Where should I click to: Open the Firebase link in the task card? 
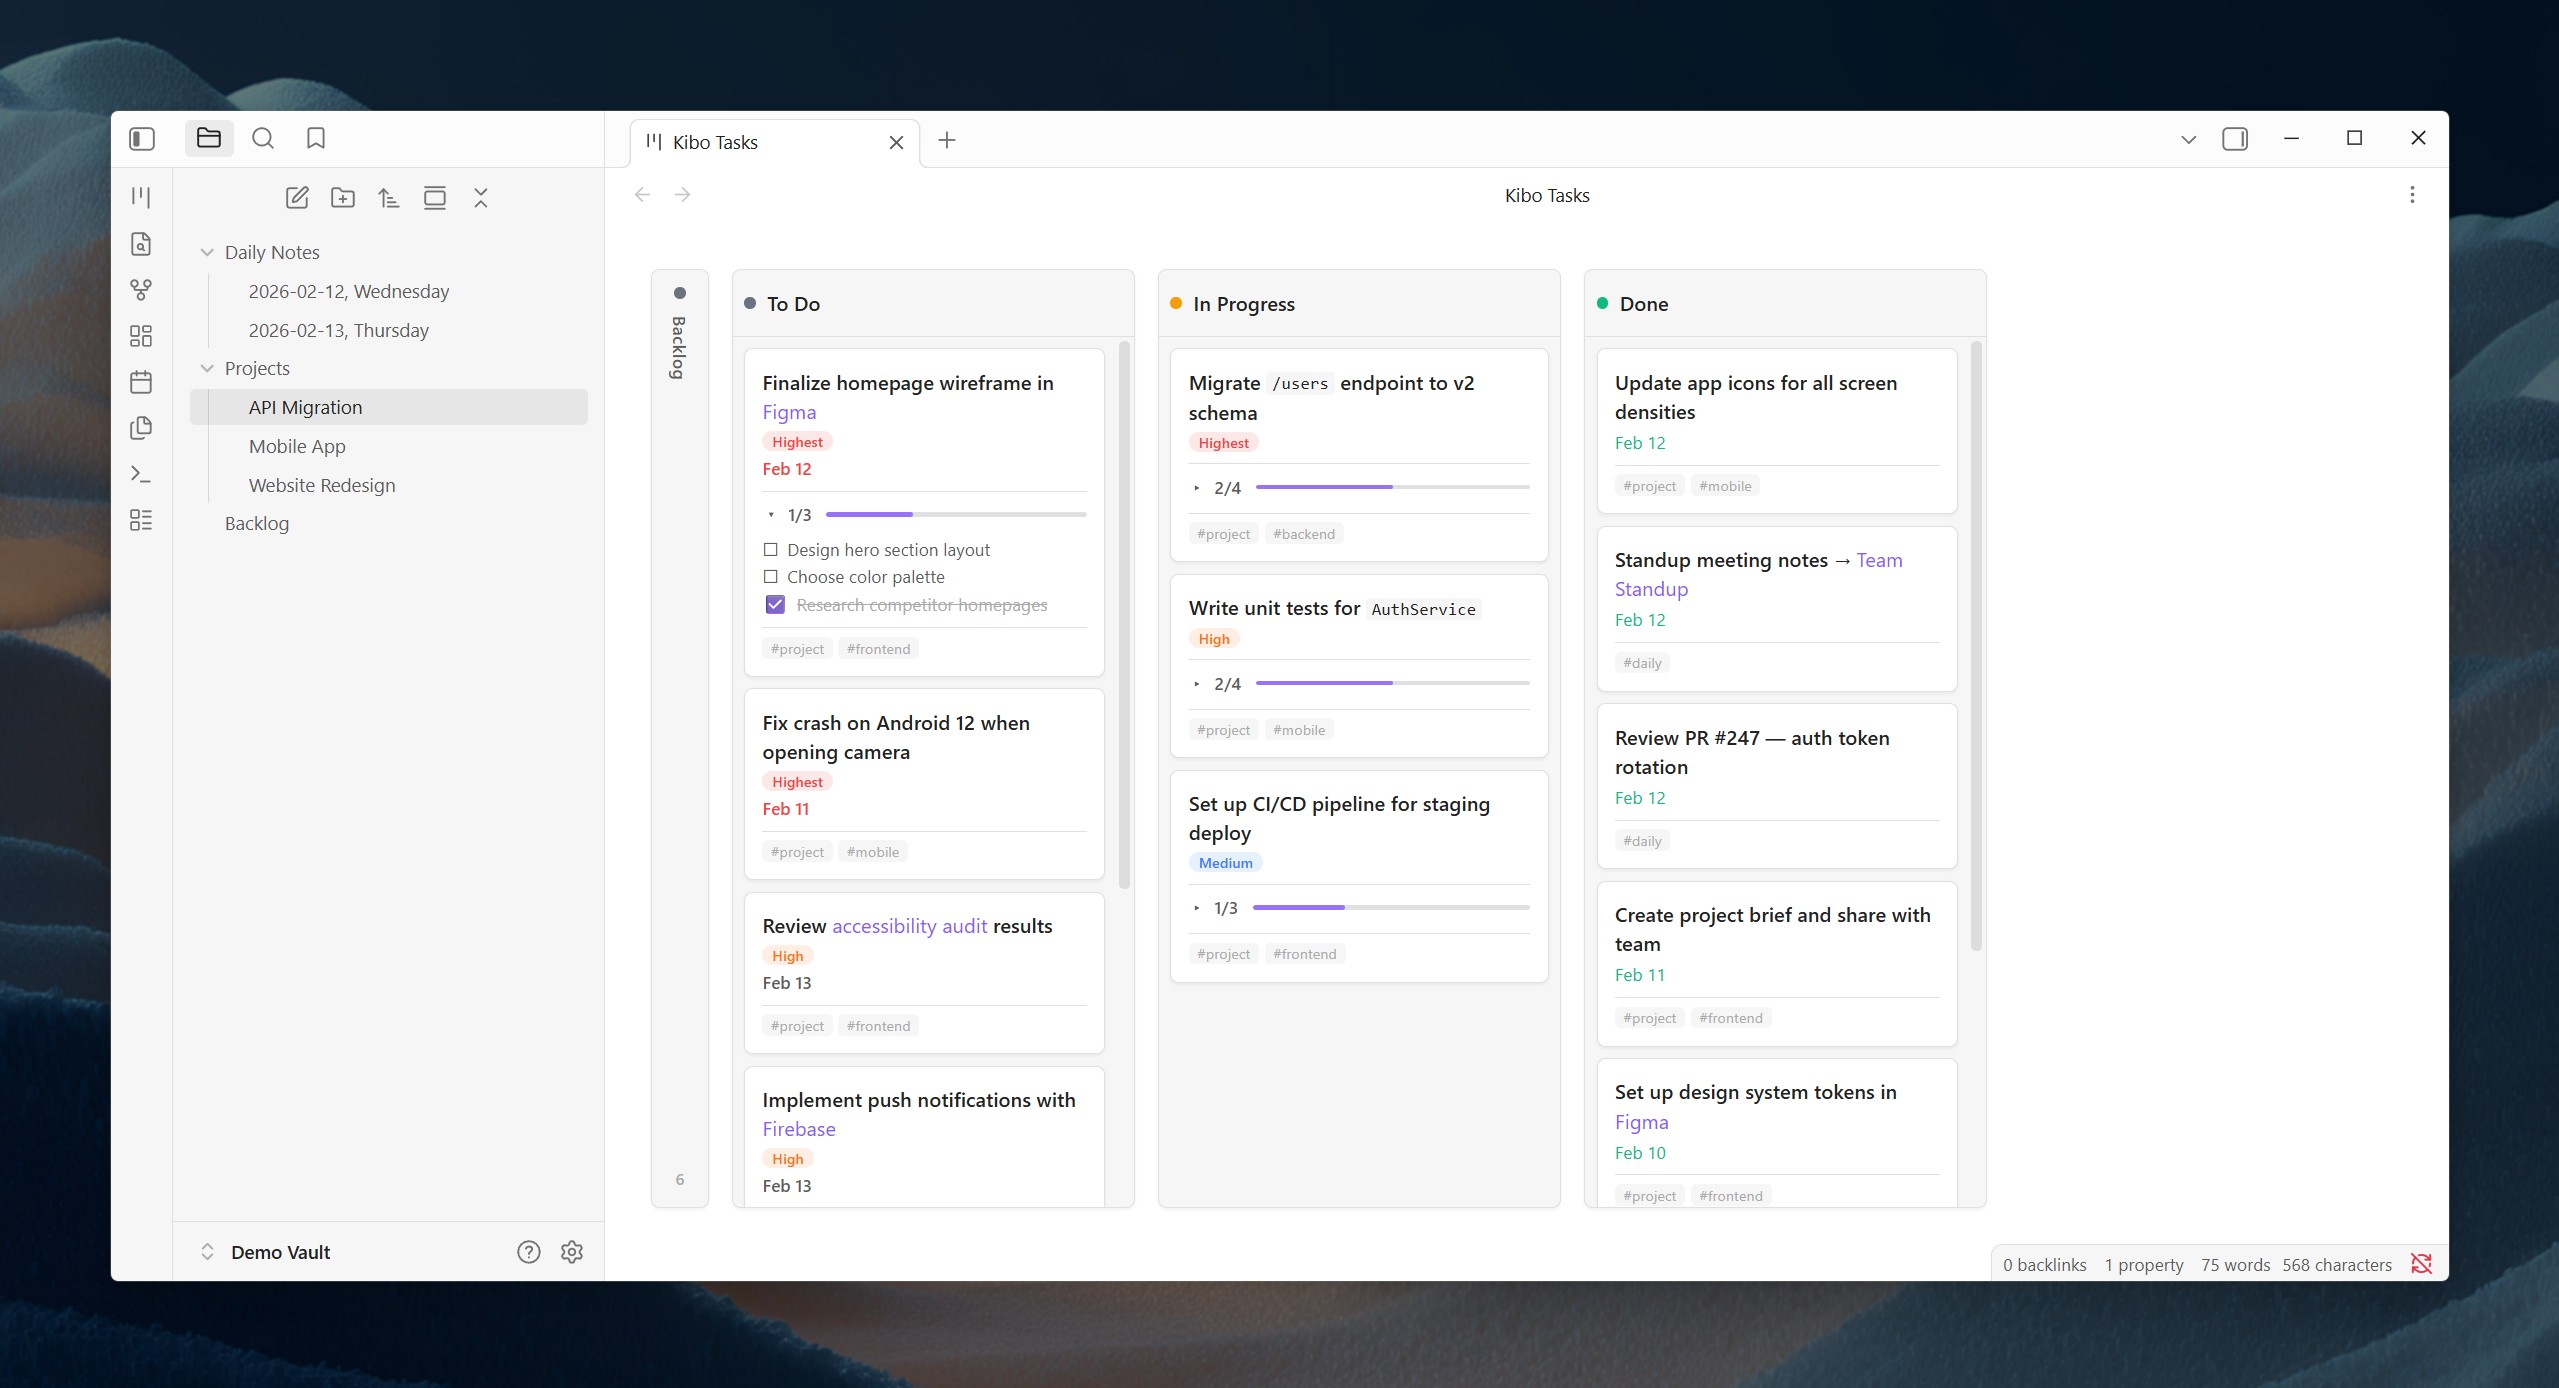click(x=799, y=1129)
